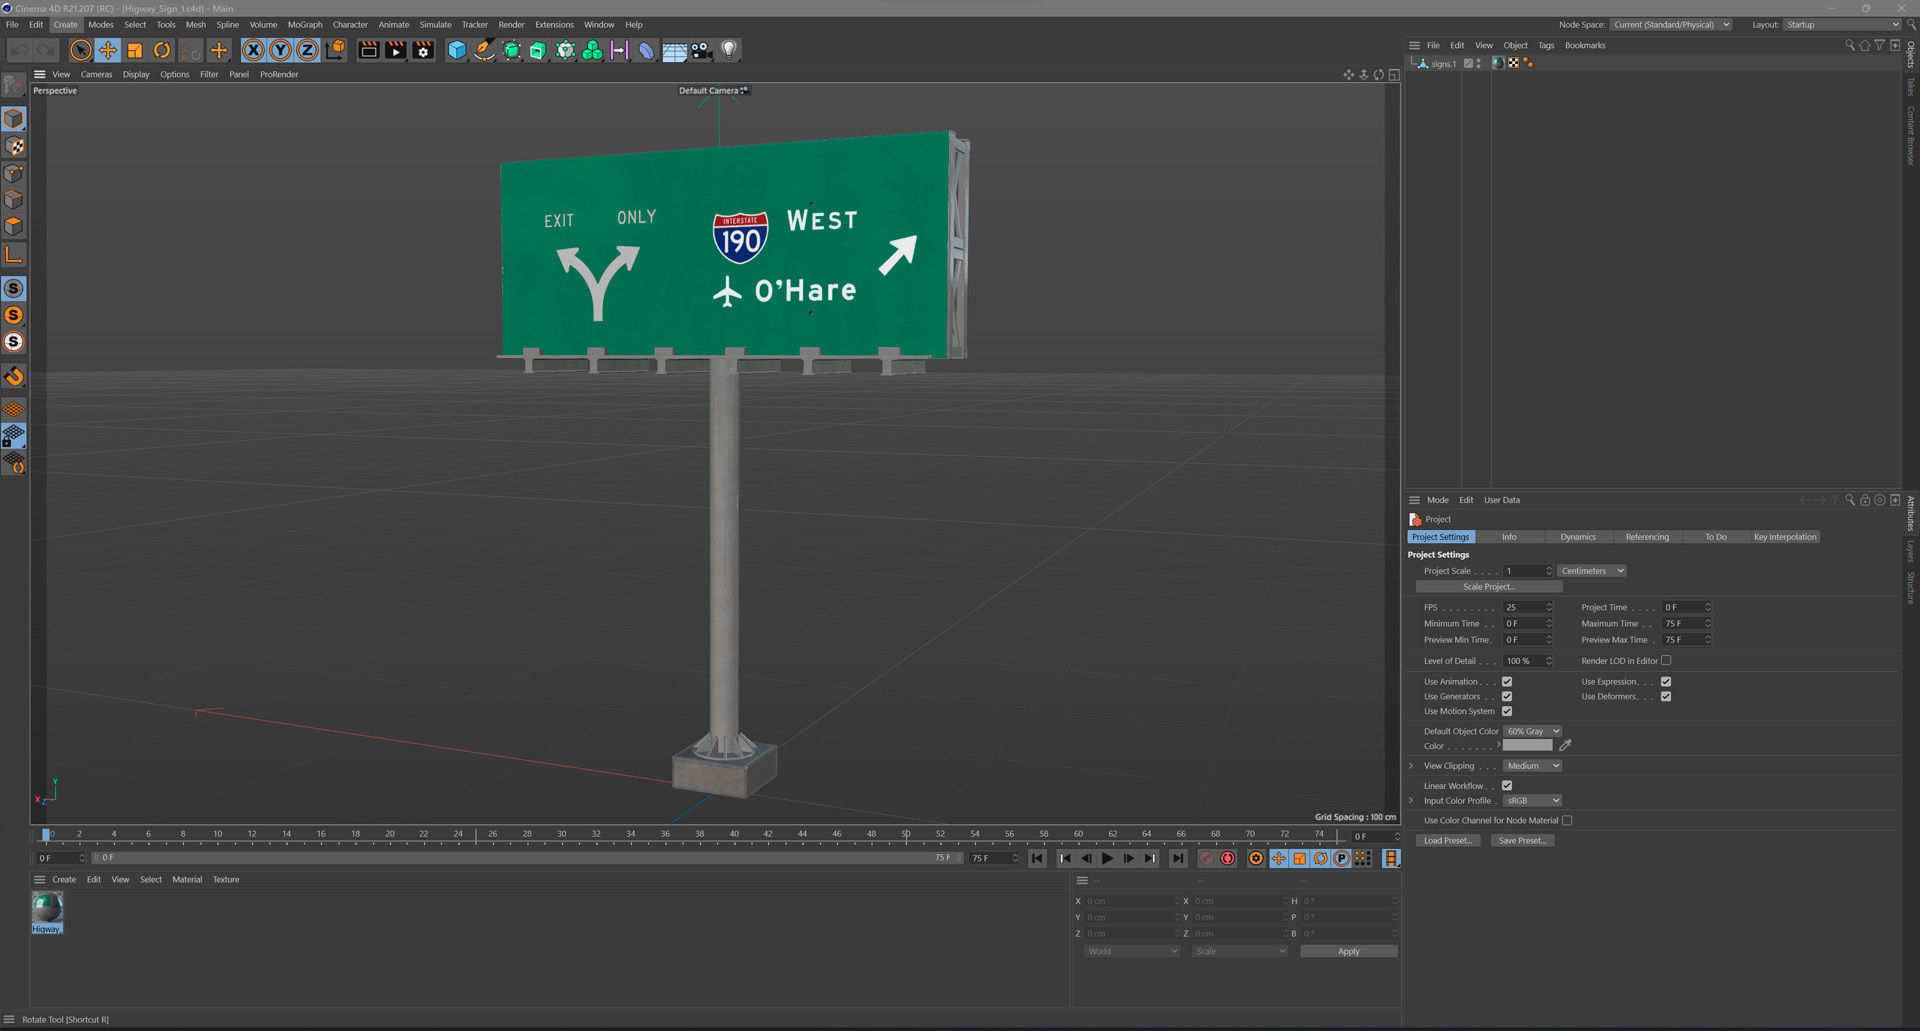Select the Spline Pen tool
The width and height of the screenshot is (1920, 1031).
coord(484,50)
